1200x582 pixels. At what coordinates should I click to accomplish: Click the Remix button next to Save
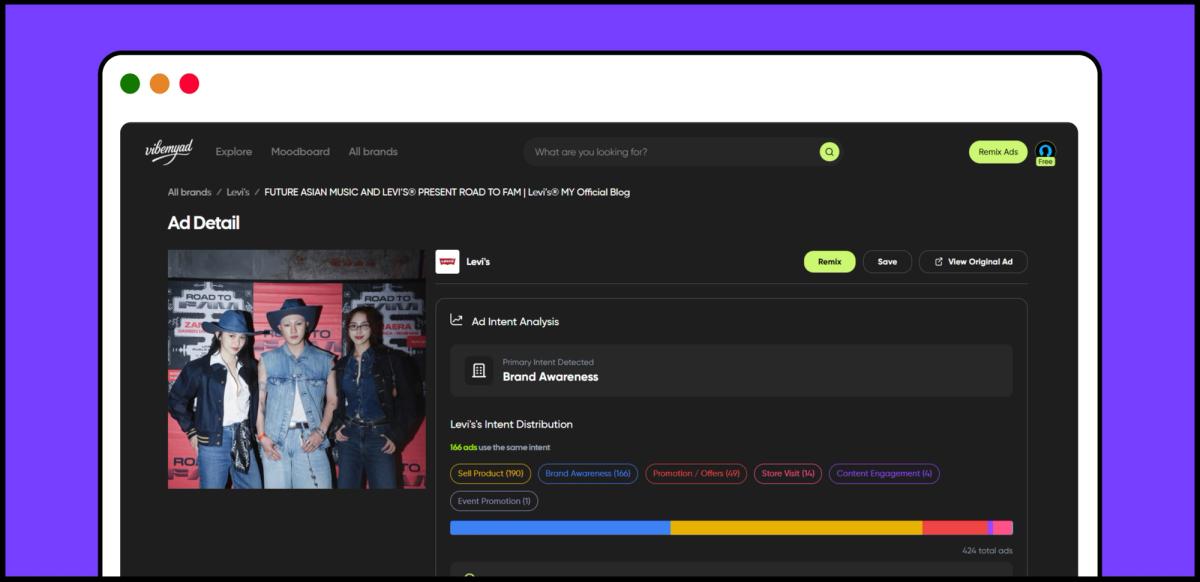[829, 261]
